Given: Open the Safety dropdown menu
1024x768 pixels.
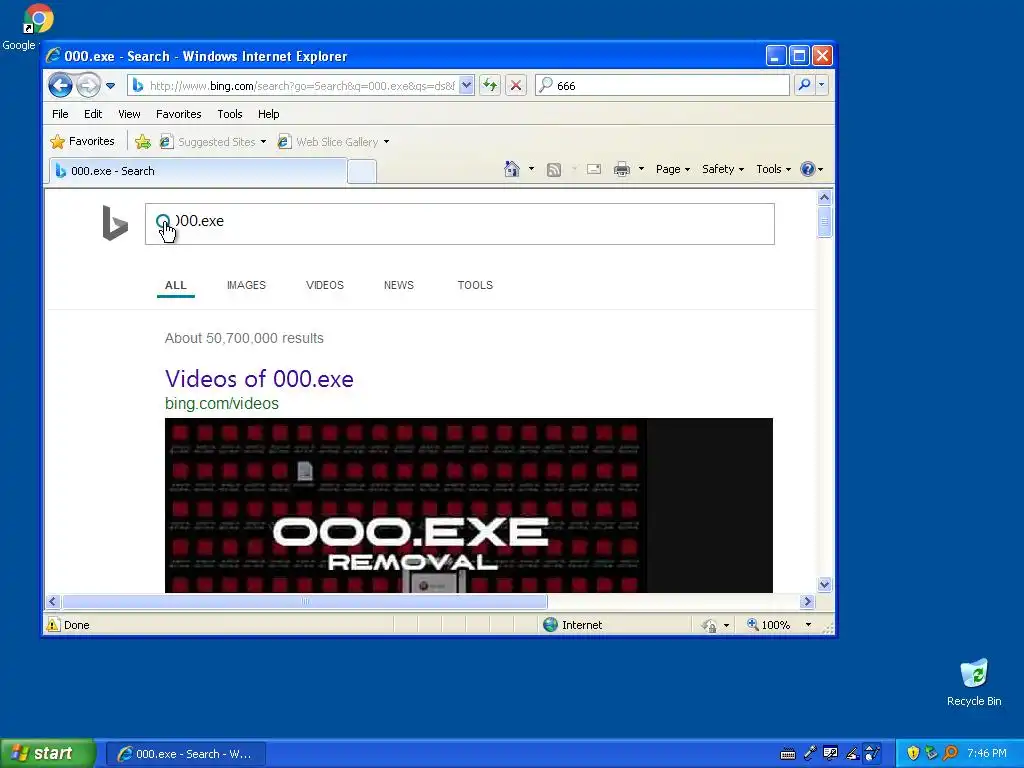Looking at the screenshot, I should coord(723,169).
